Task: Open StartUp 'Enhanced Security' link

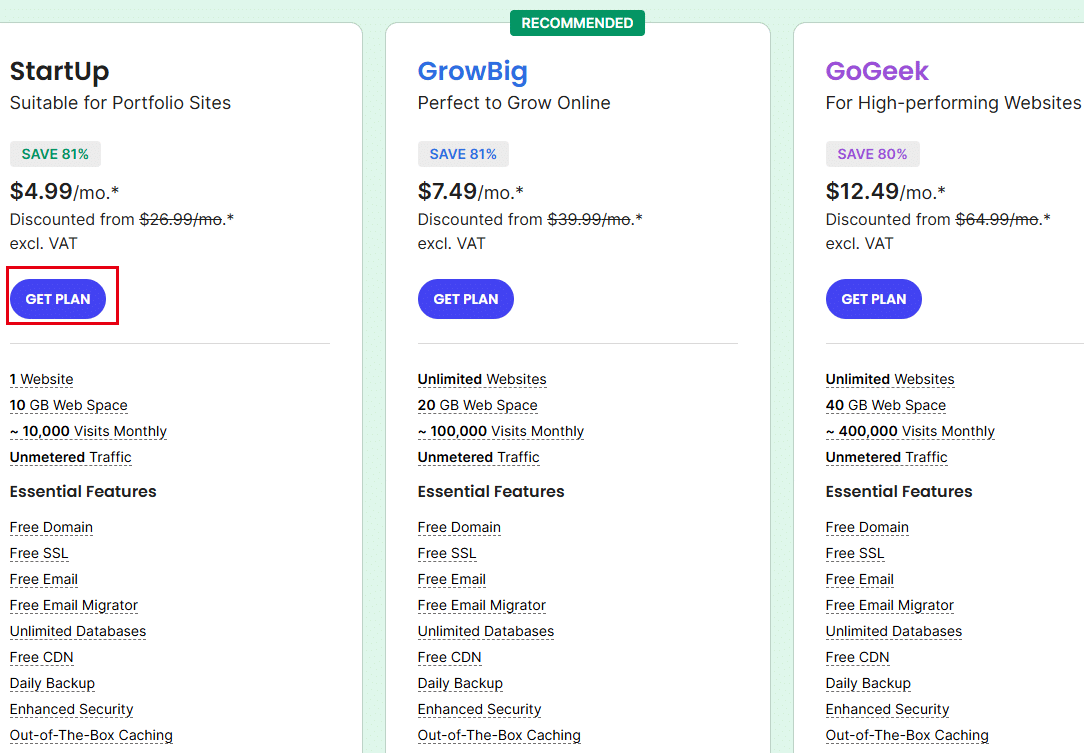Action: click(x=71, y=709)
